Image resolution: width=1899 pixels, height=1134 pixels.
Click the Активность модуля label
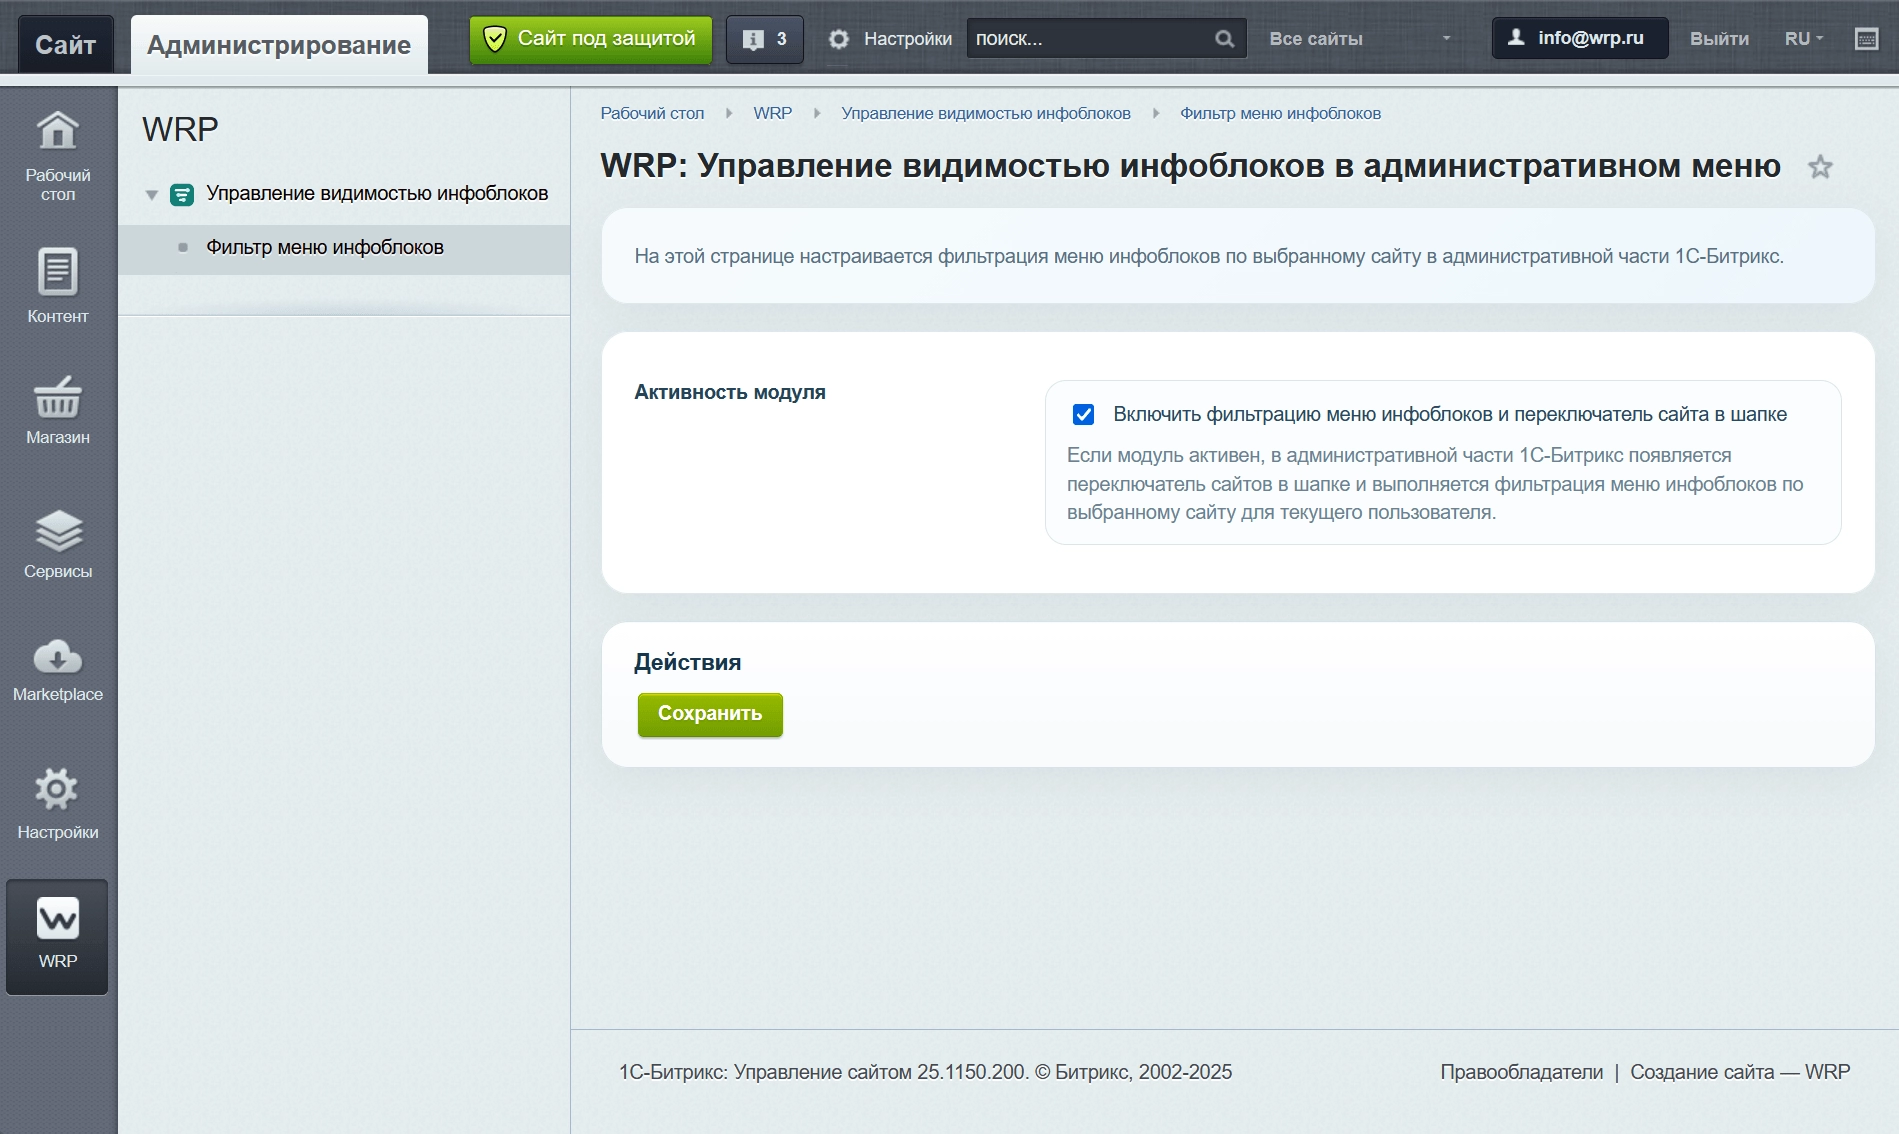730,392
